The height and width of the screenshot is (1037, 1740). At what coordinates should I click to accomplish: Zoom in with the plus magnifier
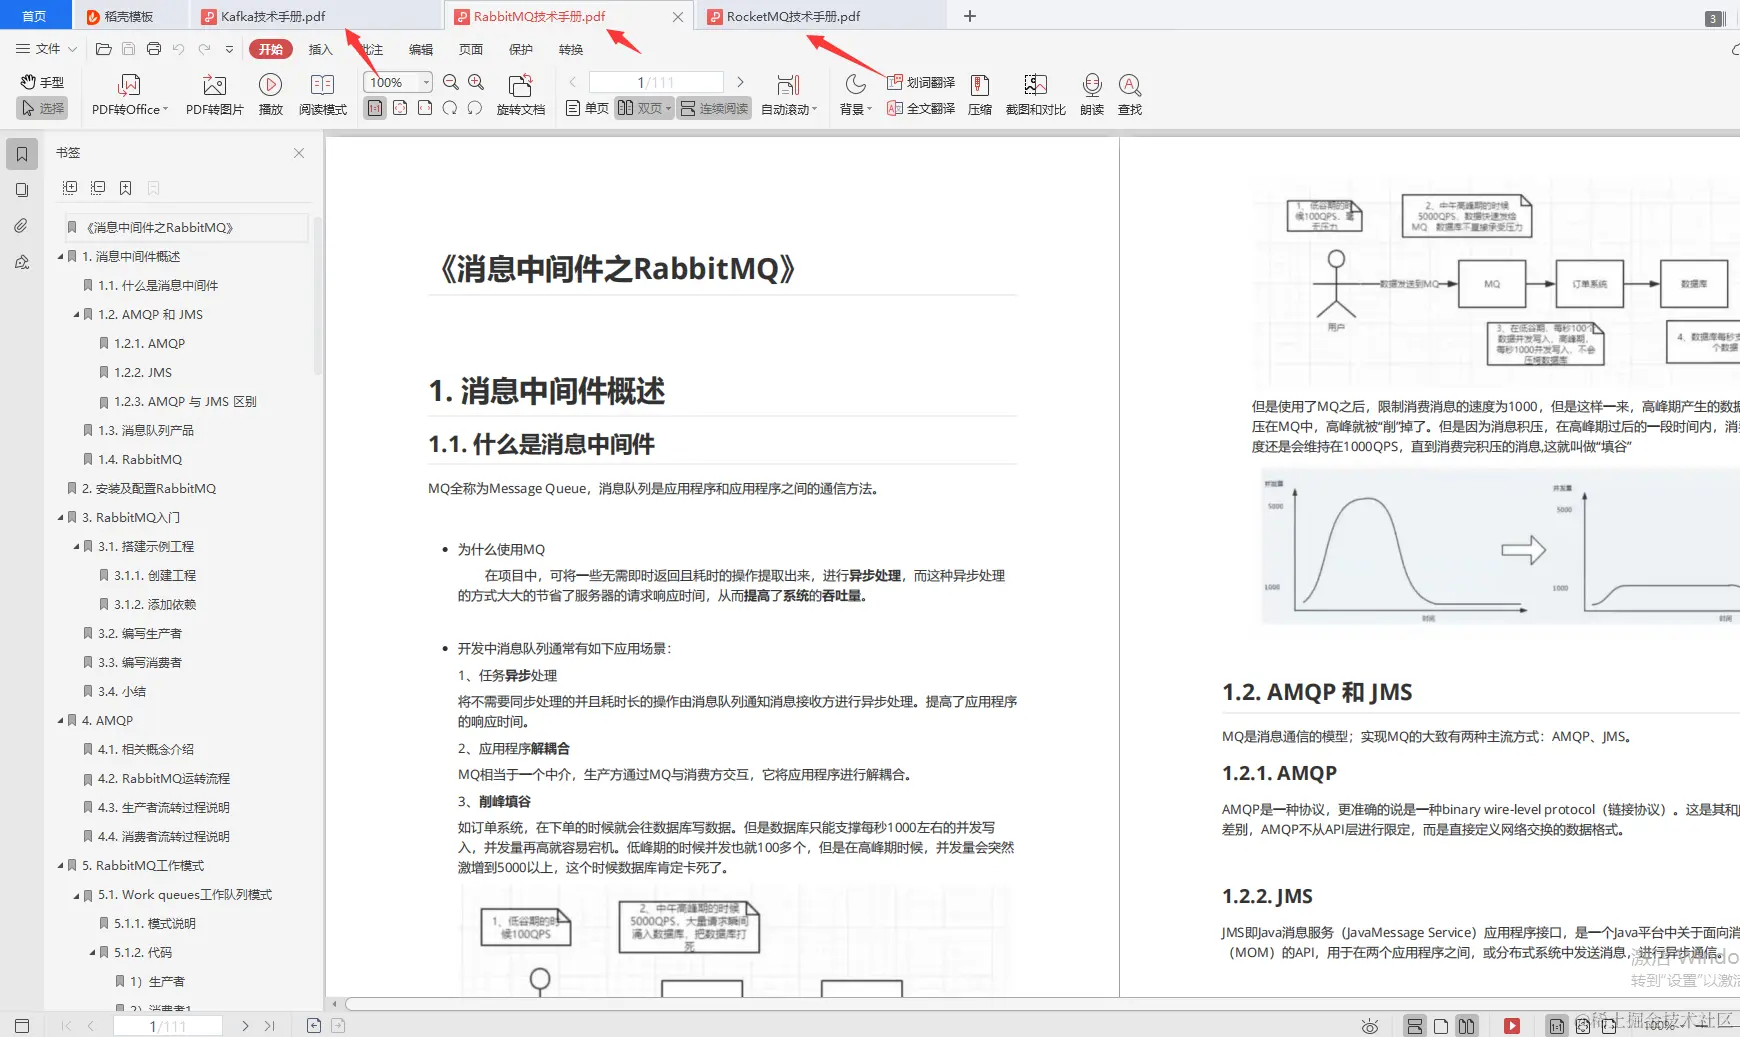tap(476, 82)
